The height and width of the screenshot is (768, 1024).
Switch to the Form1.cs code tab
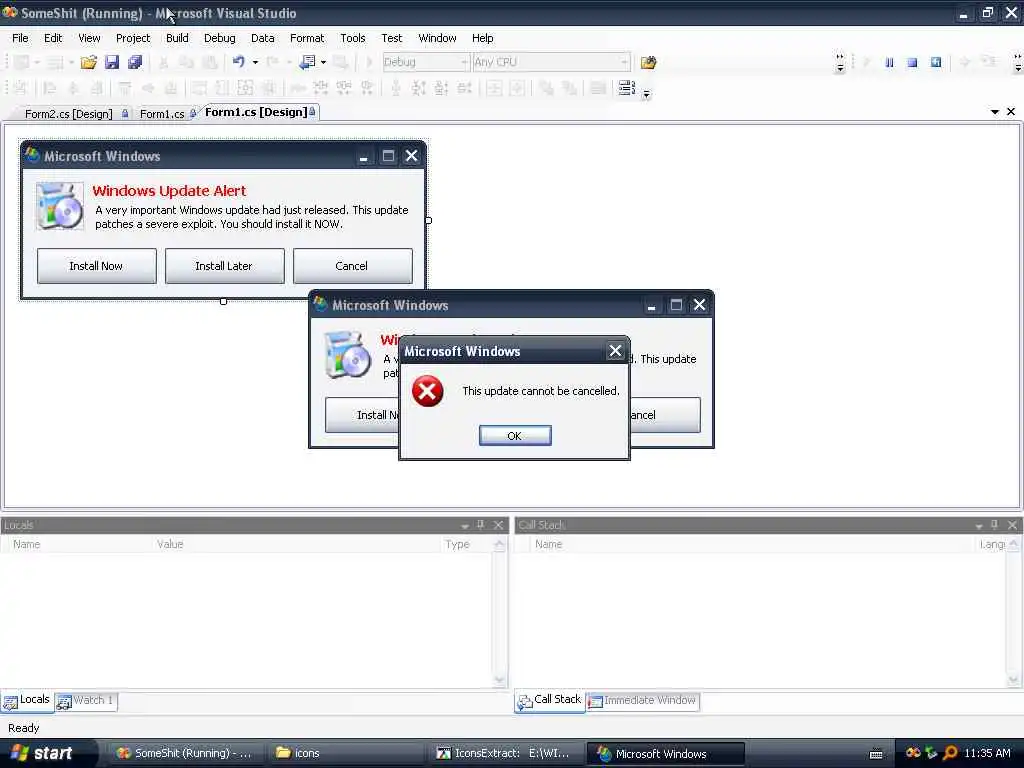pyautogui.click(x=162, y=114)
